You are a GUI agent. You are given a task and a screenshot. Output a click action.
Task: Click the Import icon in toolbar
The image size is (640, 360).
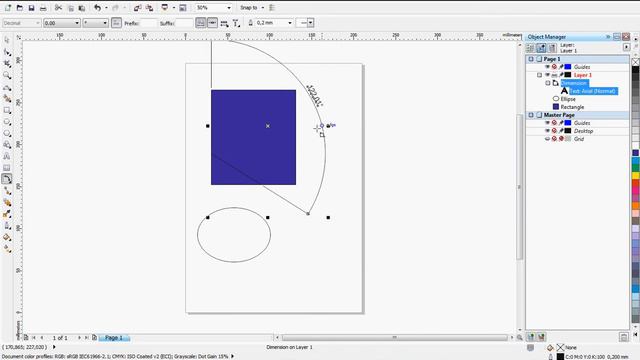138,8
